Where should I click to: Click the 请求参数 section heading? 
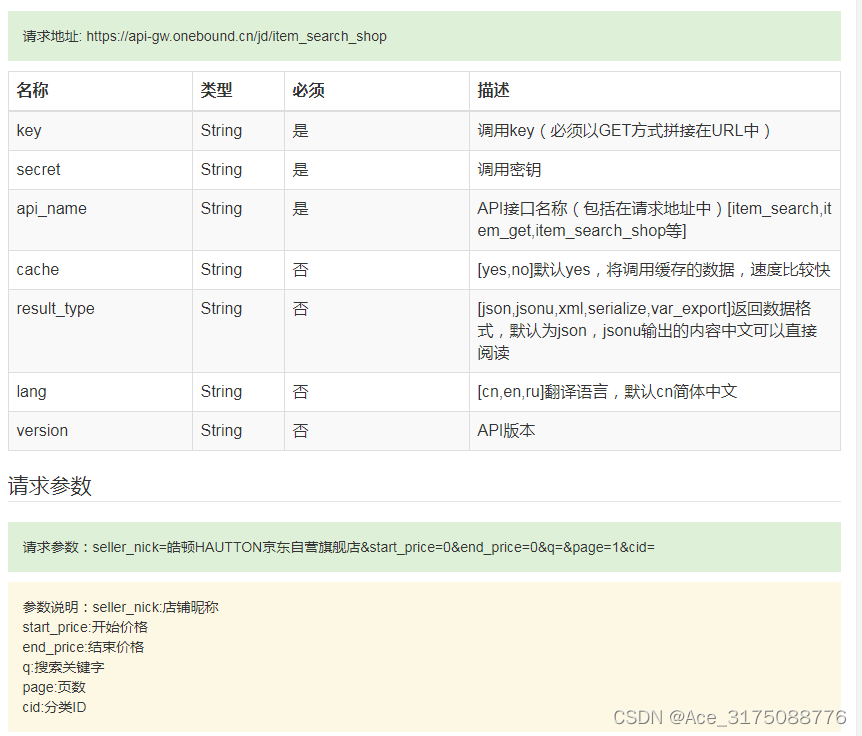pyautogui.click(x=49, y=486)
